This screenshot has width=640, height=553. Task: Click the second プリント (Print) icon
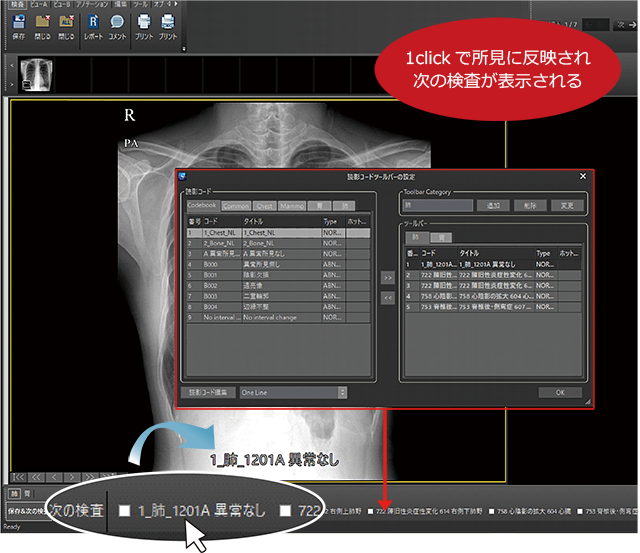(x=168, y=22)
